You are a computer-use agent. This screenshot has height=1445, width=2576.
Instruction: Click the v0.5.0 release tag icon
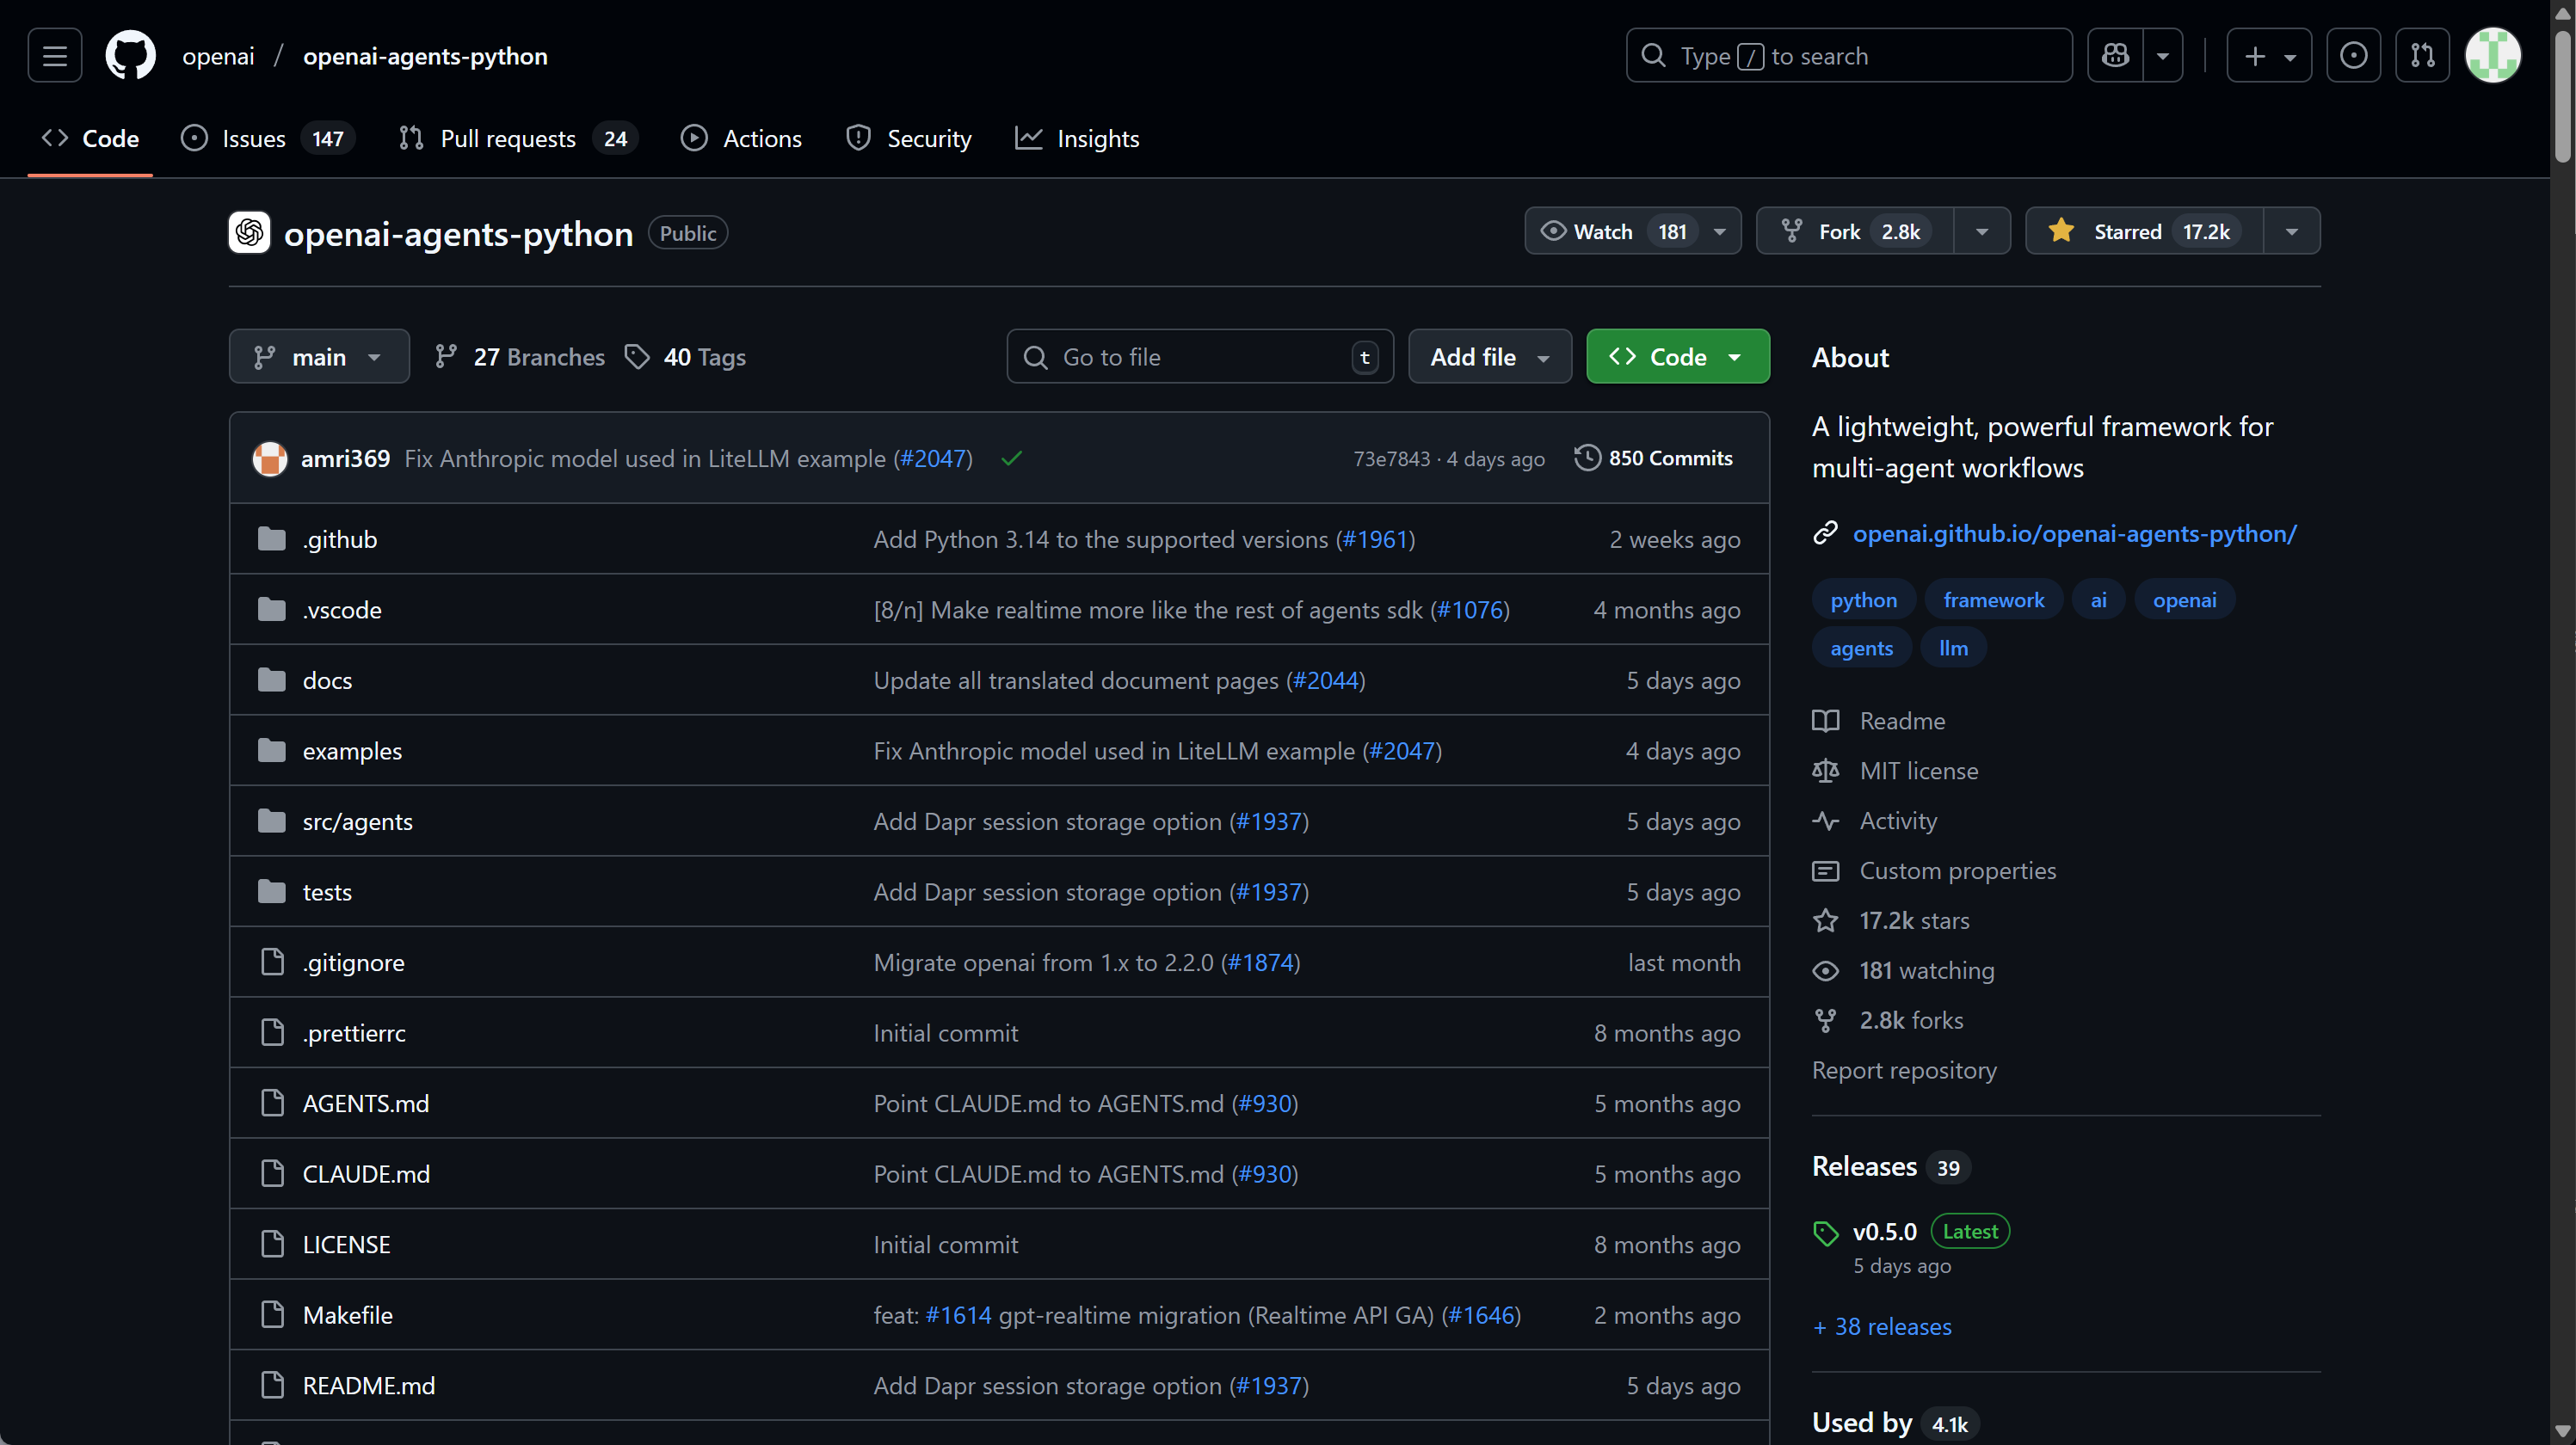[1826, 1233]
